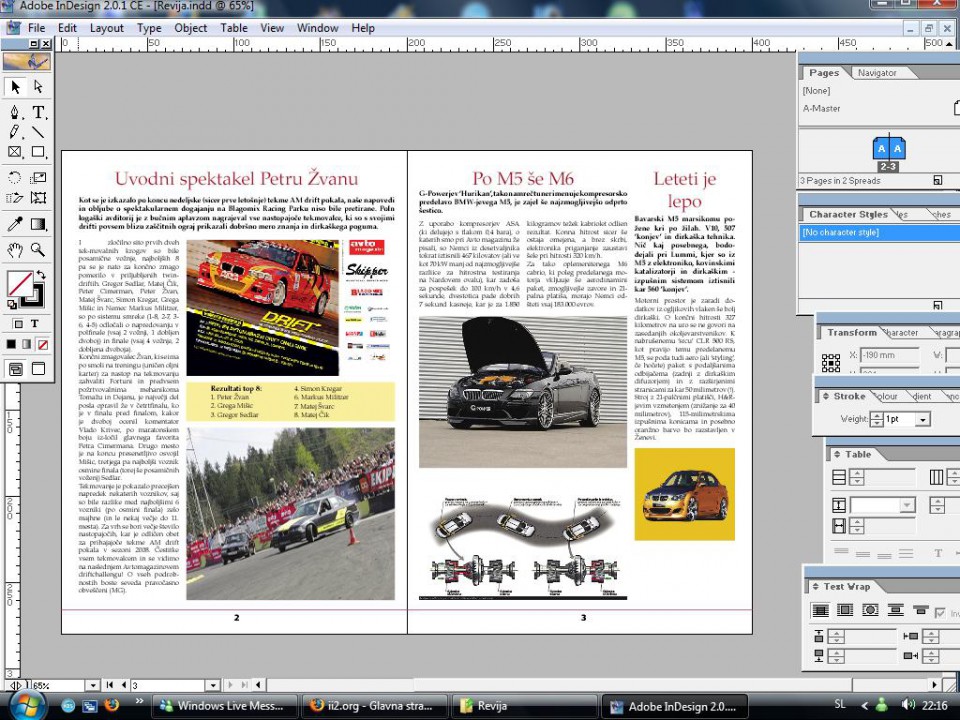Viewport: 960px width, 720px height.
Task: Click the Default Fill and Stroke icon
Action: point(12,304)
